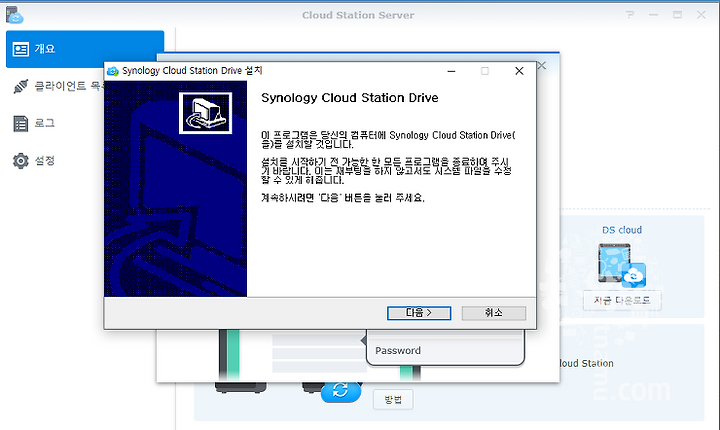The image size is (720, 430).
Task: Click the 취소 button in installer
Action: (494, 313)
